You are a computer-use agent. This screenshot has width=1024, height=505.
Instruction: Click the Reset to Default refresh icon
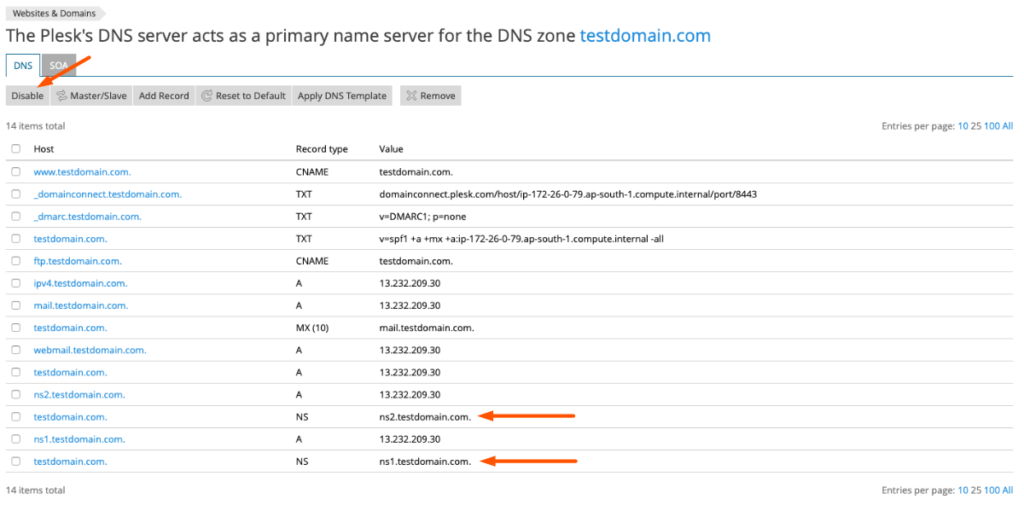point(206,95)
